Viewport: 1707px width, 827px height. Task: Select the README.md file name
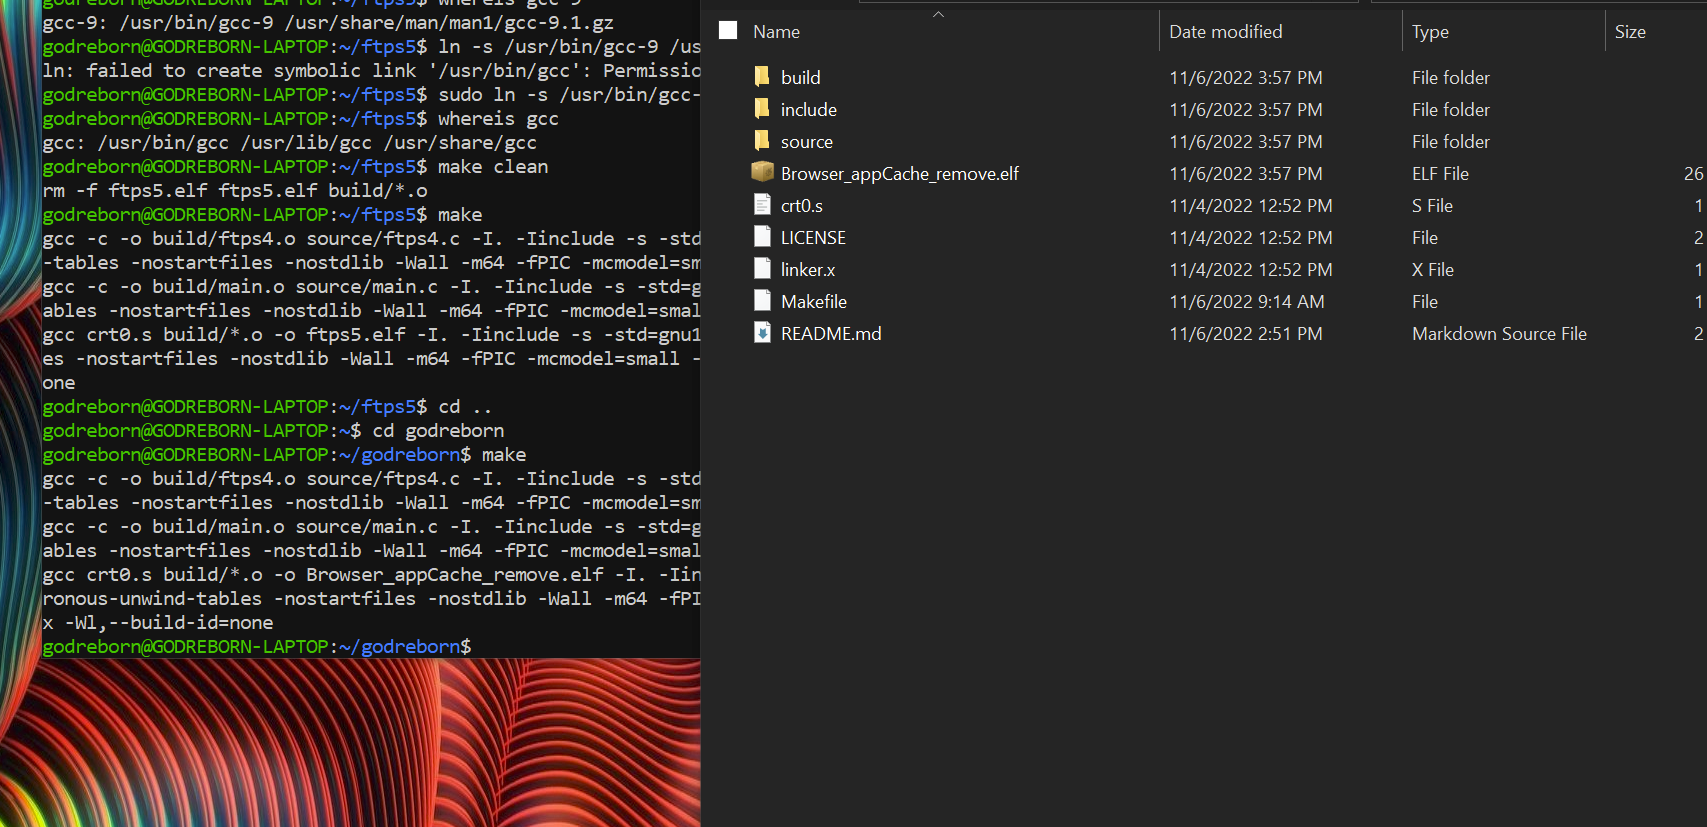tap(830, 333)
